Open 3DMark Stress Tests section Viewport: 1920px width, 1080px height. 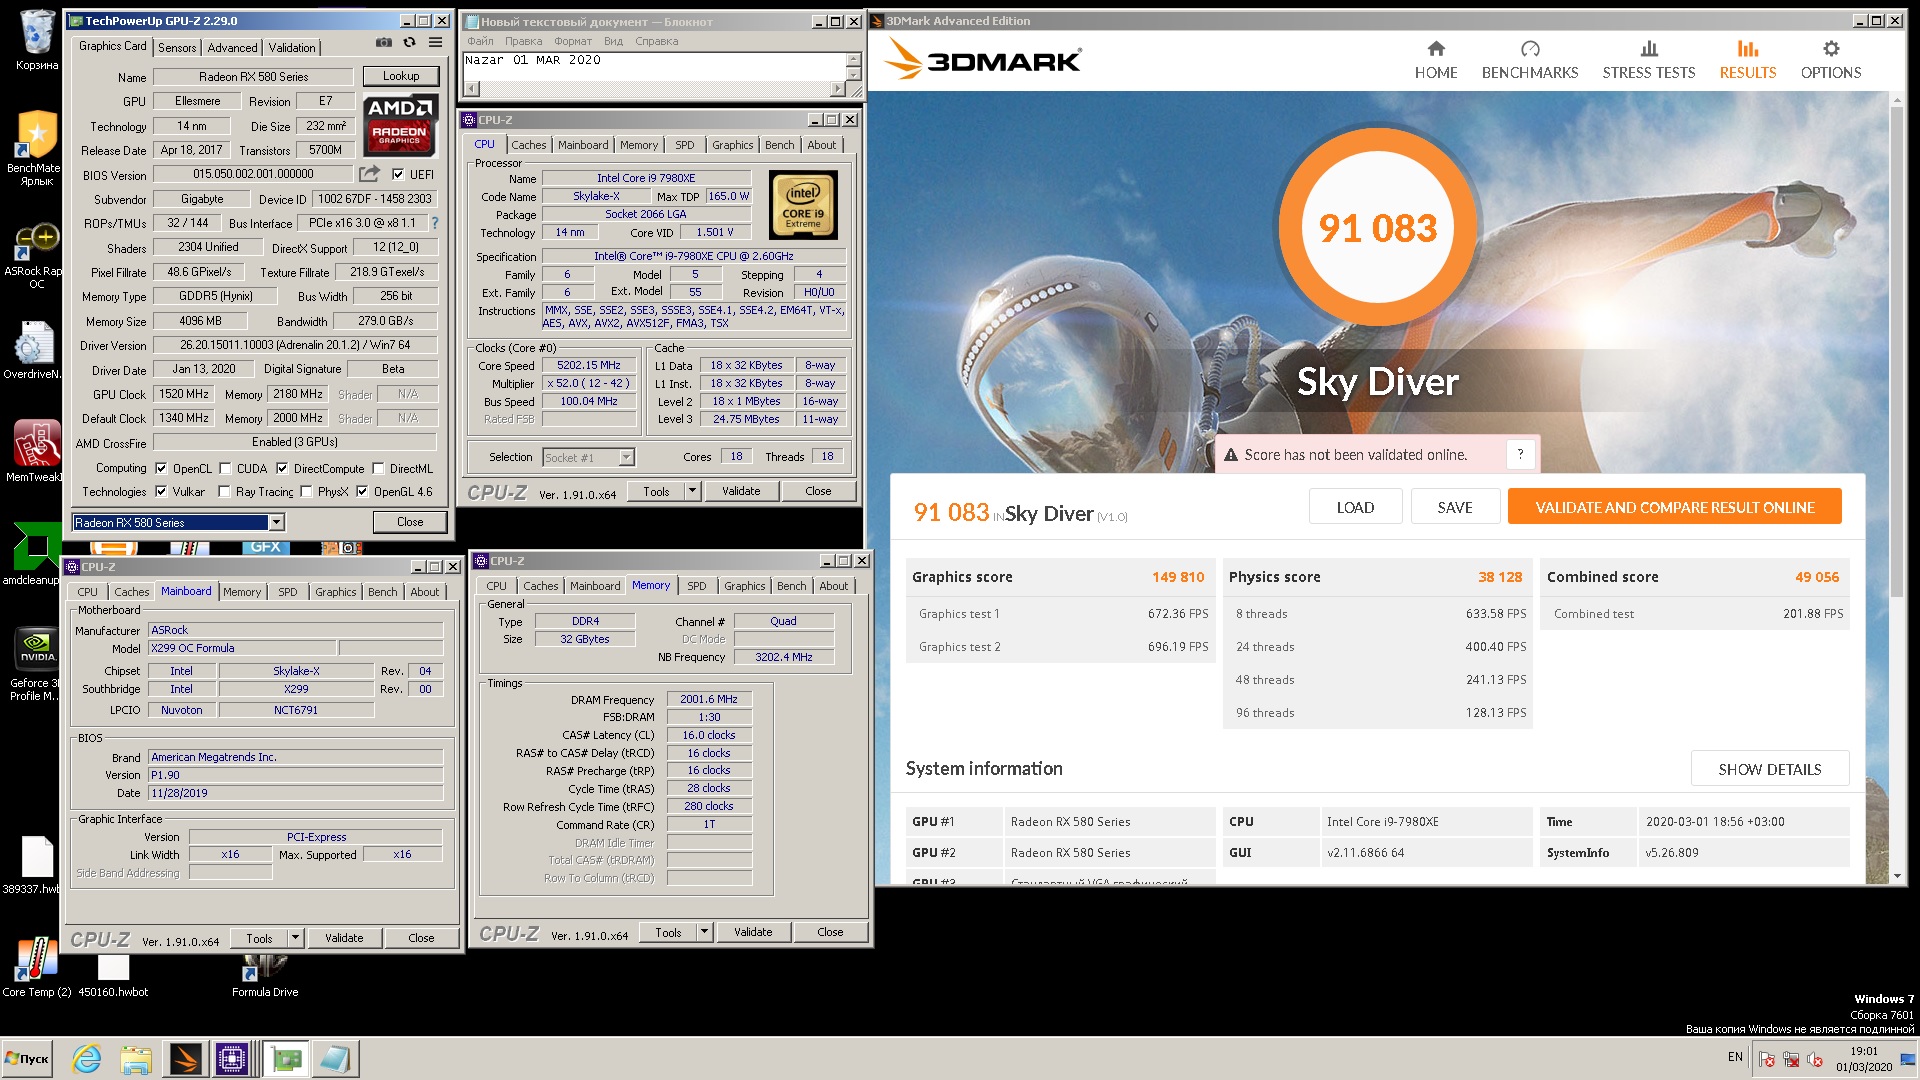[x=1649, y=61]
